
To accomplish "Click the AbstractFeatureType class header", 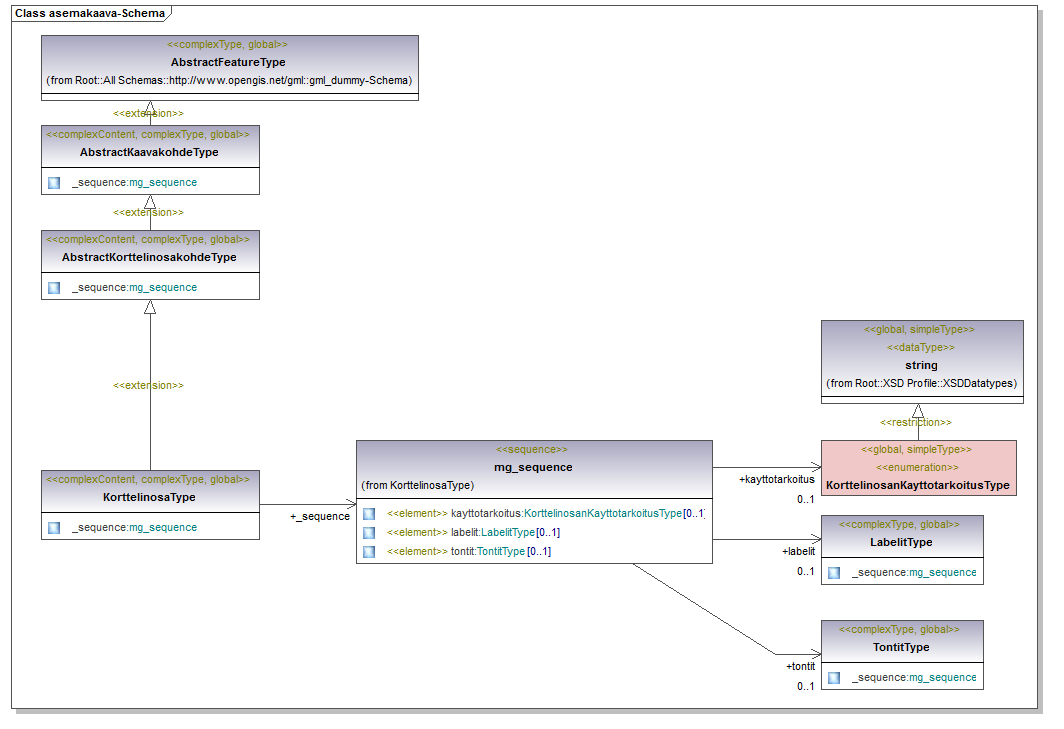I will point(229,62).
